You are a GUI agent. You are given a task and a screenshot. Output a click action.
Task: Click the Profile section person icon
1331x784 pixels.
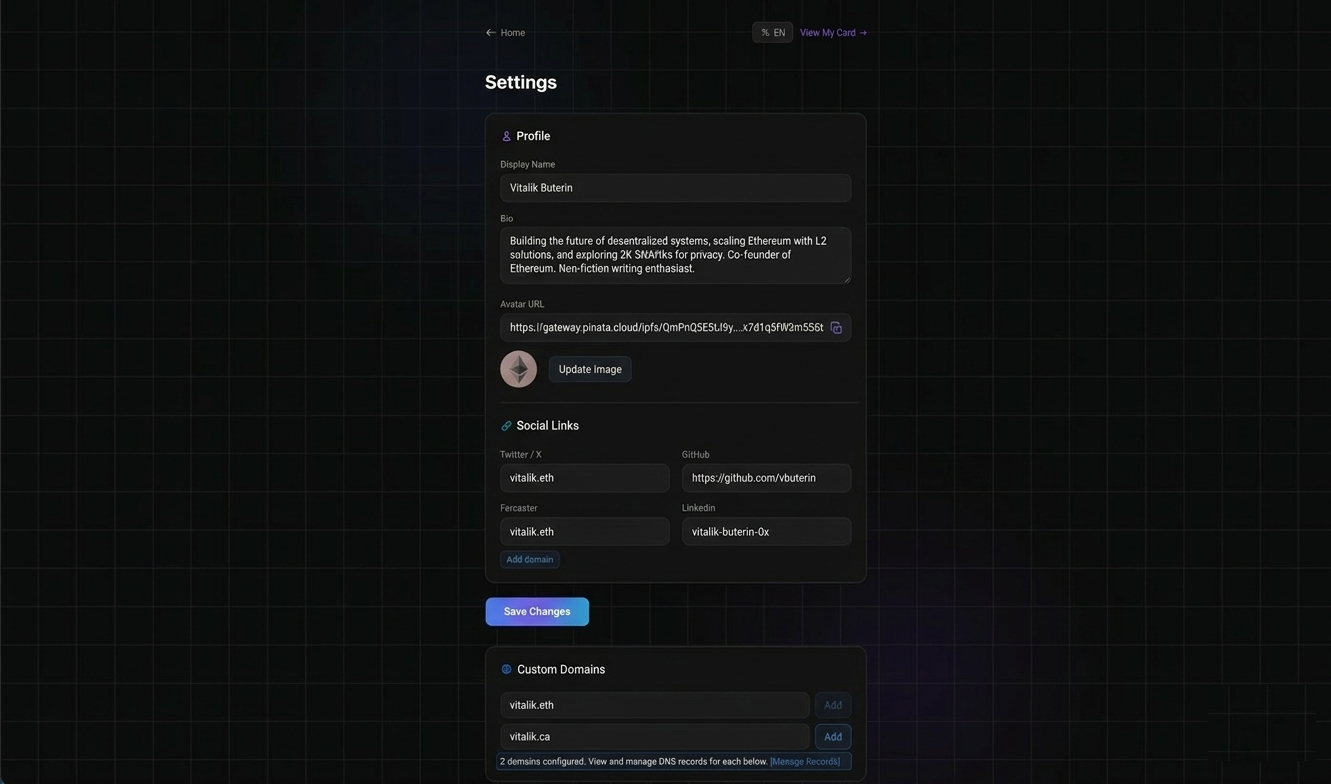tap(507, 136)
